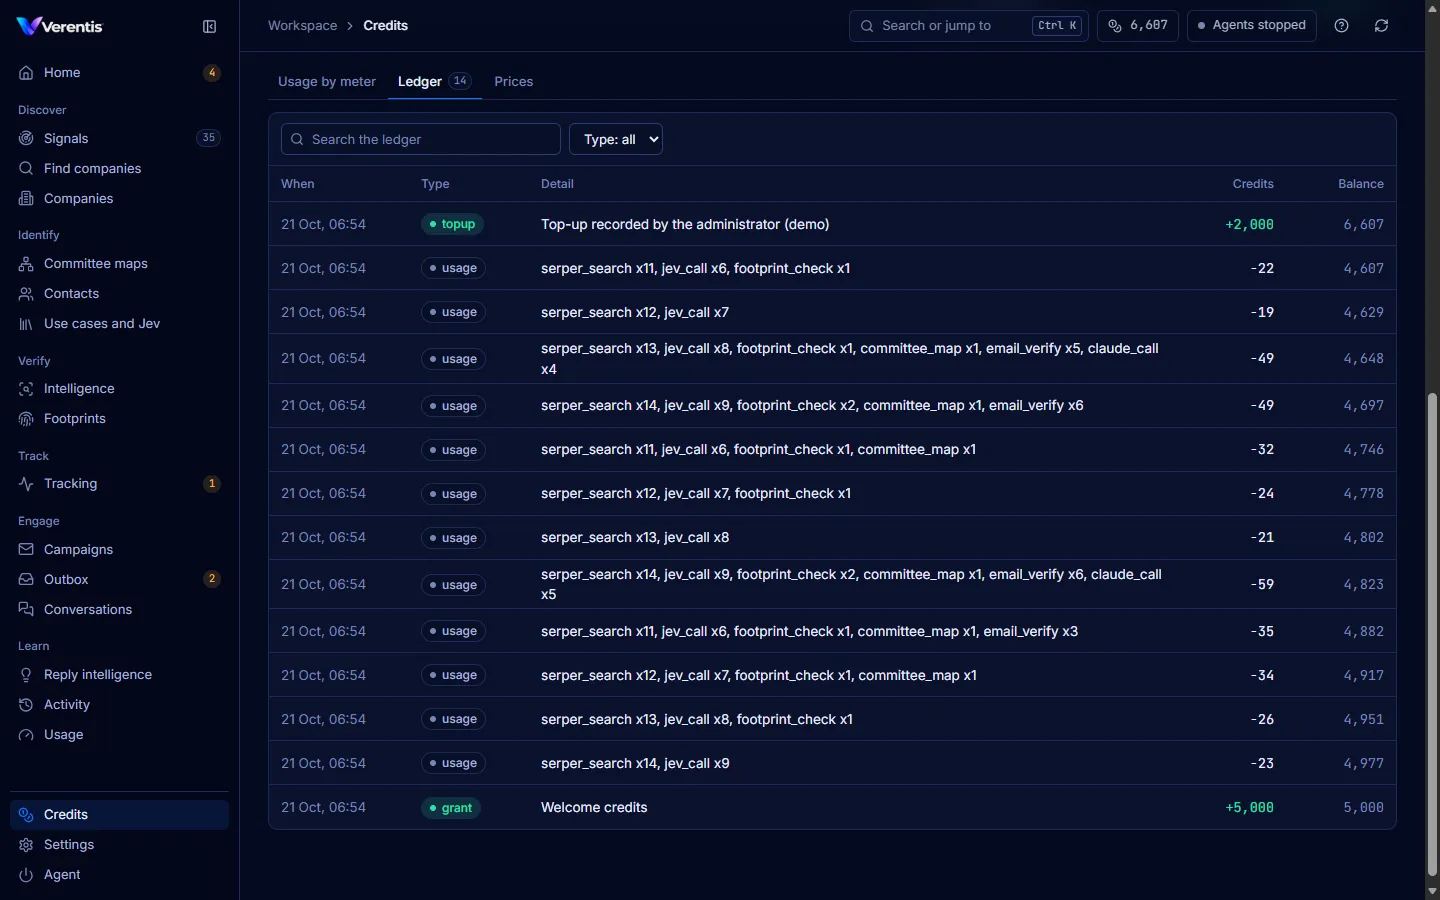Open Use cases and Jev
Viewport: 1440px width, 900px height.
pos(119,323)
